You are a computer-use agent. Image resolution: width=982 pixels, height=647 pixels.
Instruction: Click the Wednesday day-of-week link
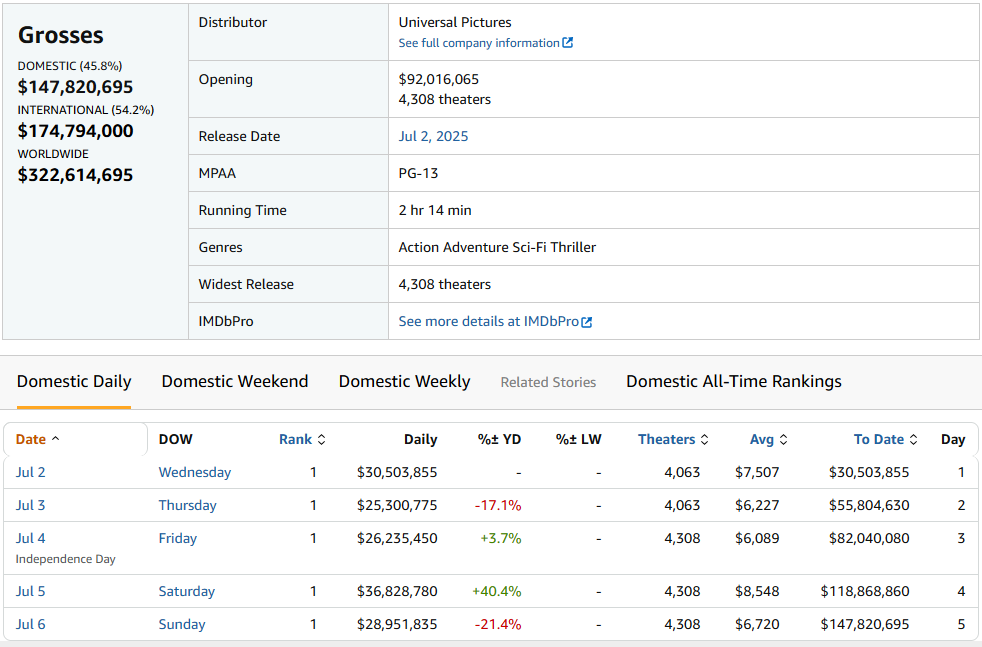coord(195,472)
